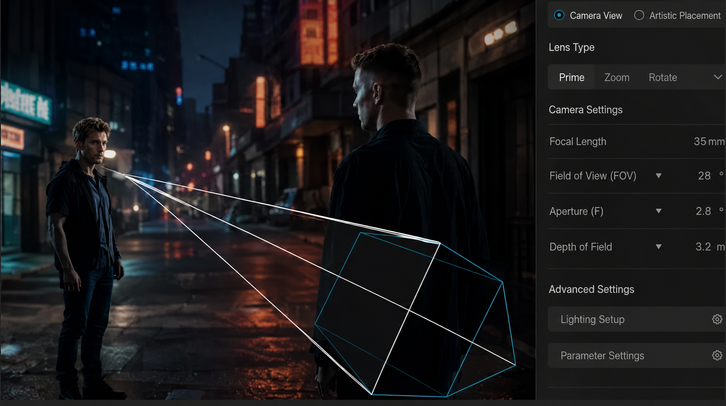This screenshot has width=726, height=406.
Task: Open the Aperture (F) dropdown arrow
Action: 658,211
